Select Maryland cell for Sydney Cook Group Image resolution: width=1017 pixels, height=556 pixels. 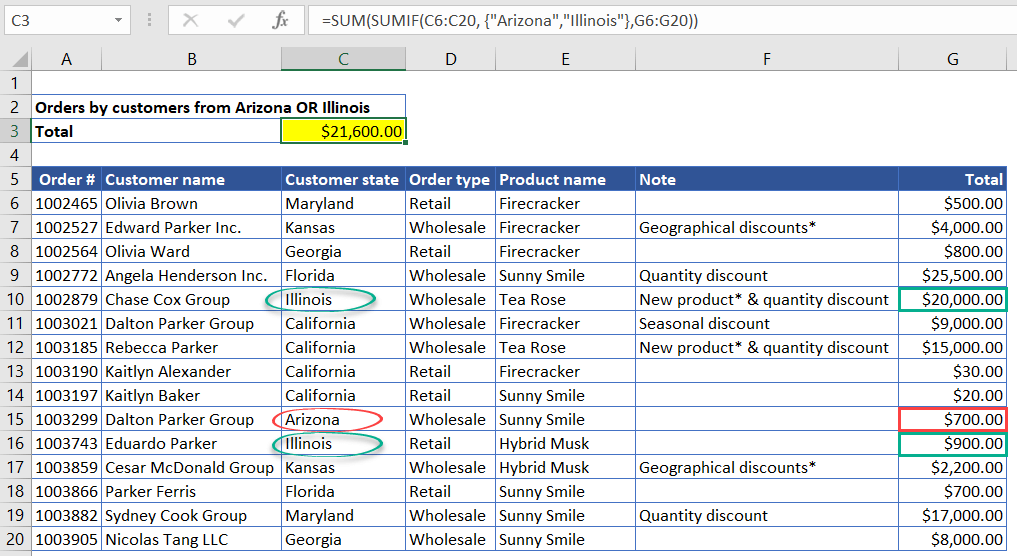[343, 516]
